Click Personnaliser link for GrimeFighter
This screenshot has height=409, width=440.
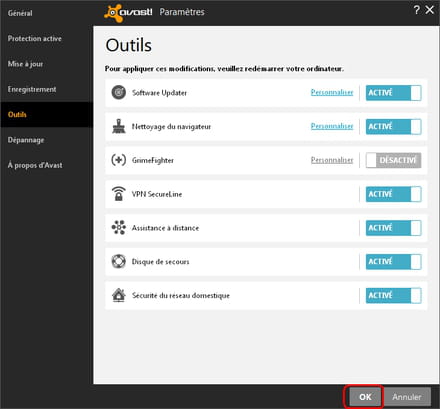click(332, 160)
